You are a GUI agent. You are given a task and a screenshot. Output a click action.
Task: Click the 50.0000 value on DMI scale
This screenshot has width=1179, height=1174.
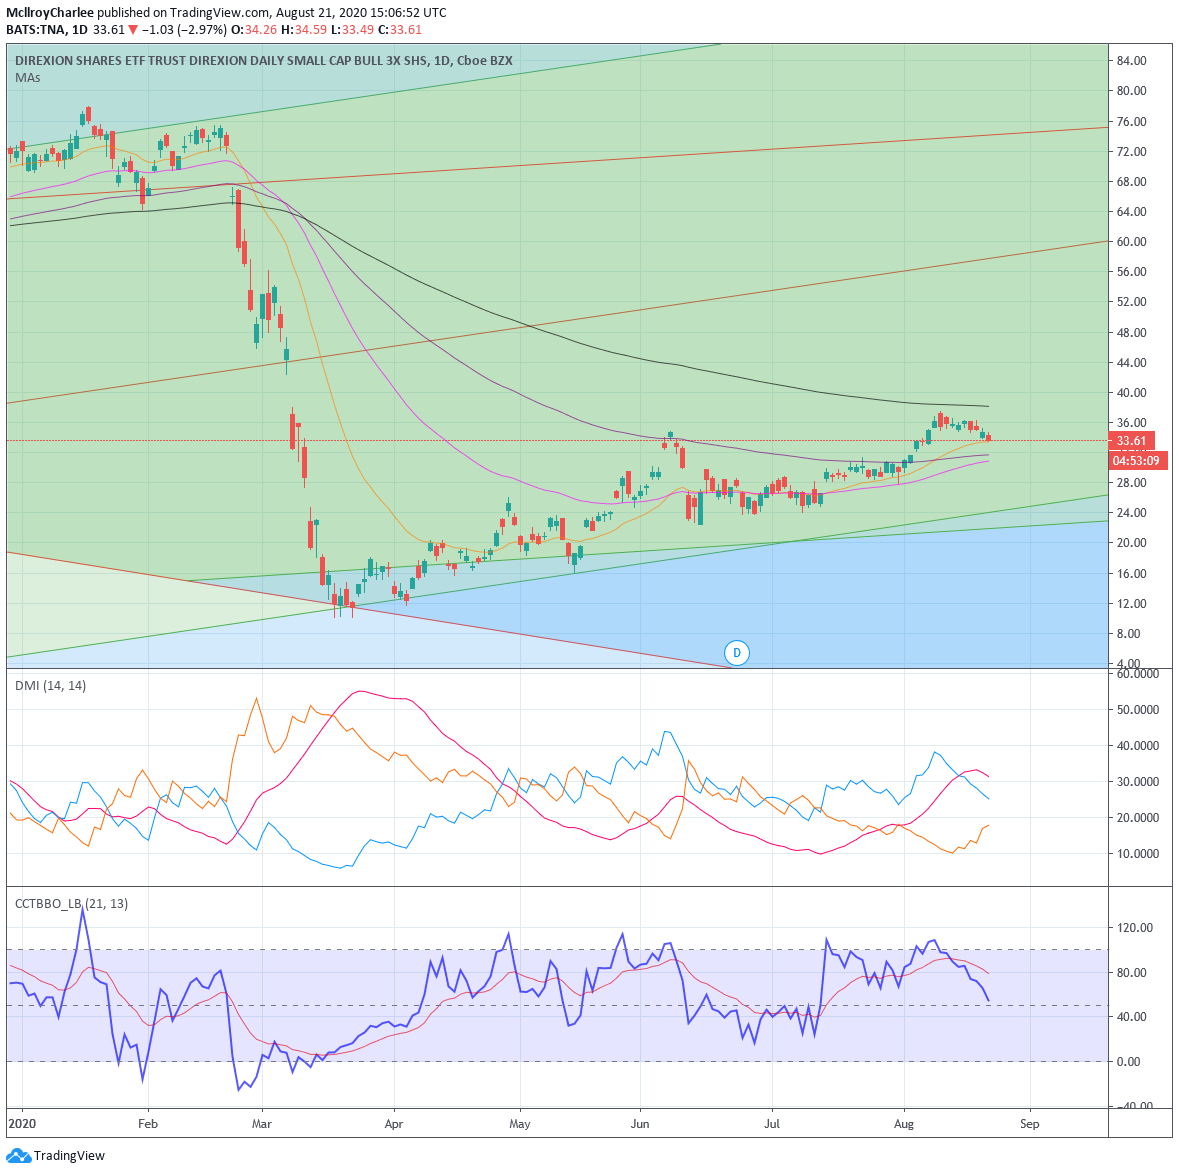click(x=1138, y=709)
